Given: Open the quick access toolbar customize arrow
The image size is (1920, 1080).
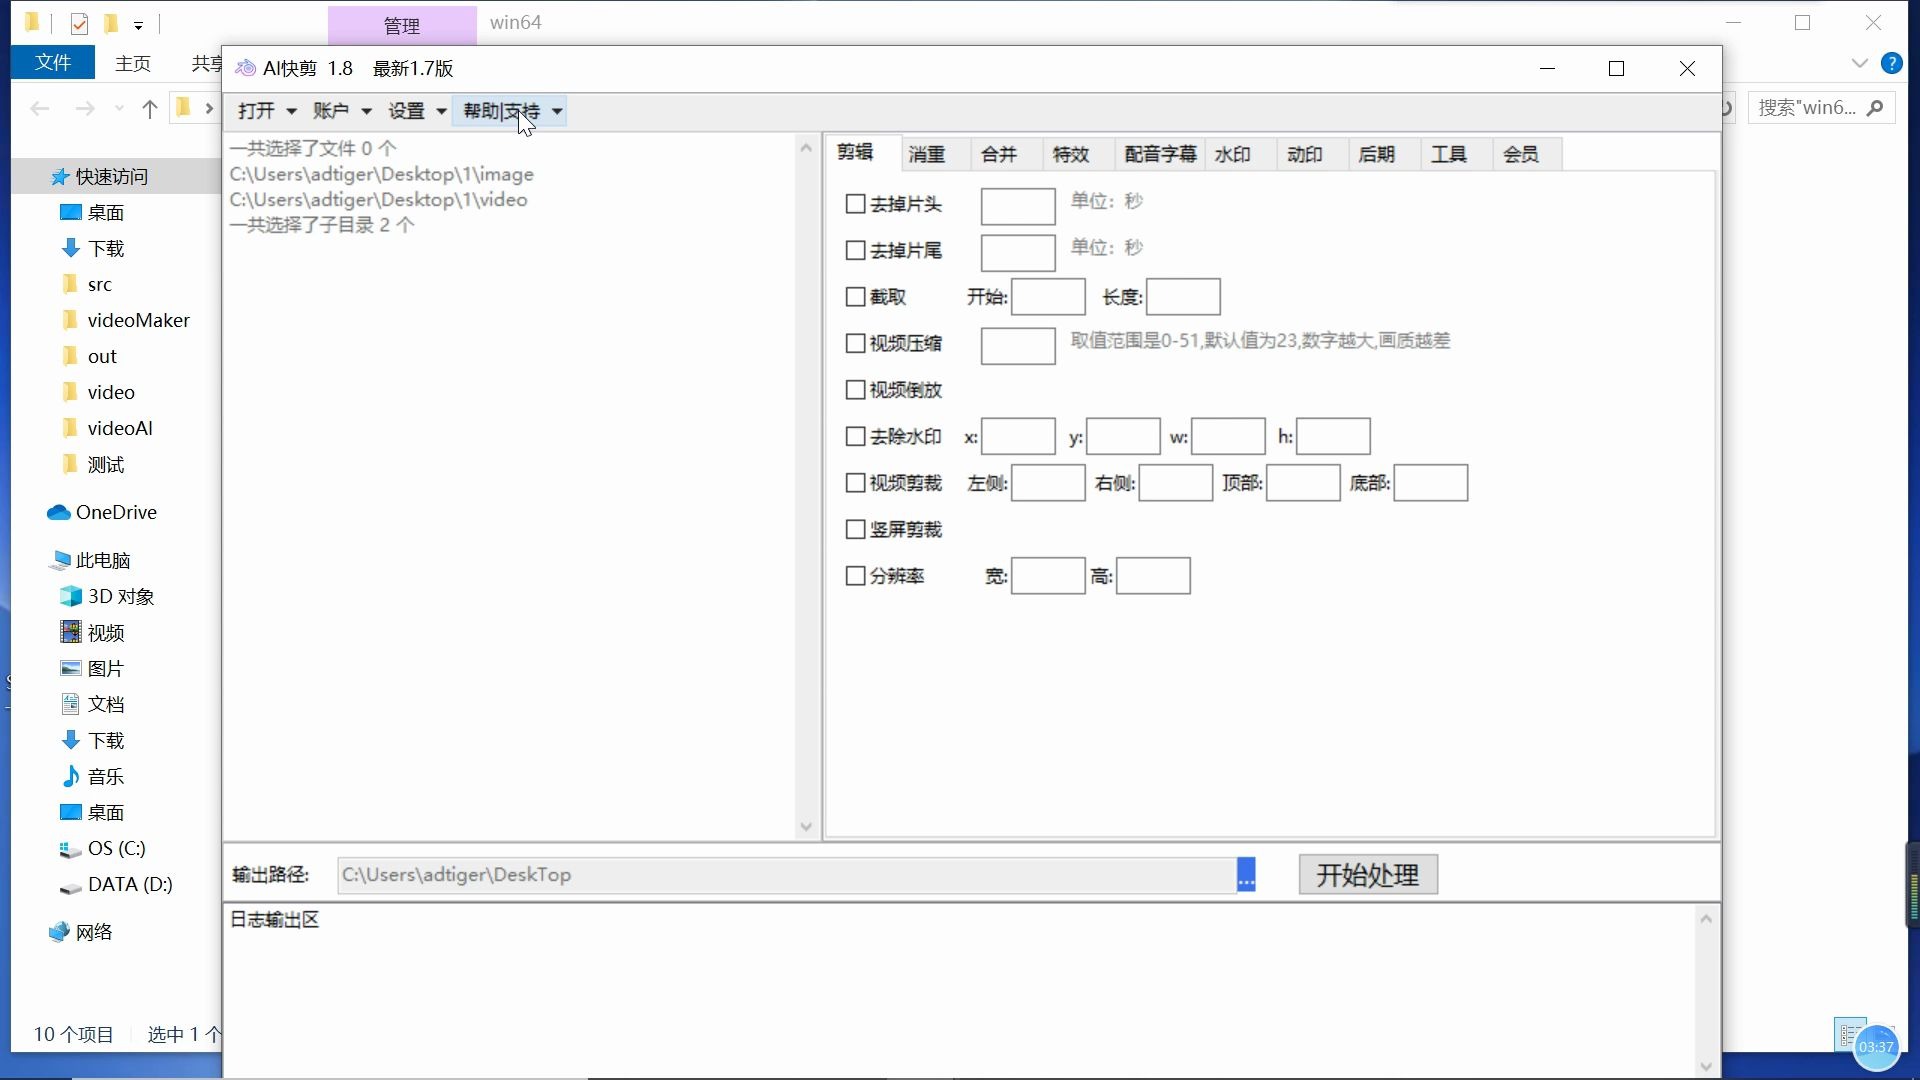Looking at the screenshot, I should pos(138,25).
